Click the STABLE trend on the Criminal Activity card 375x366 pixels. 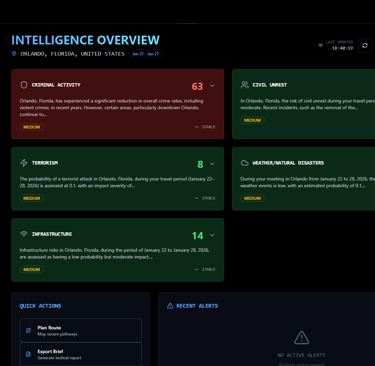coord(205,127)
